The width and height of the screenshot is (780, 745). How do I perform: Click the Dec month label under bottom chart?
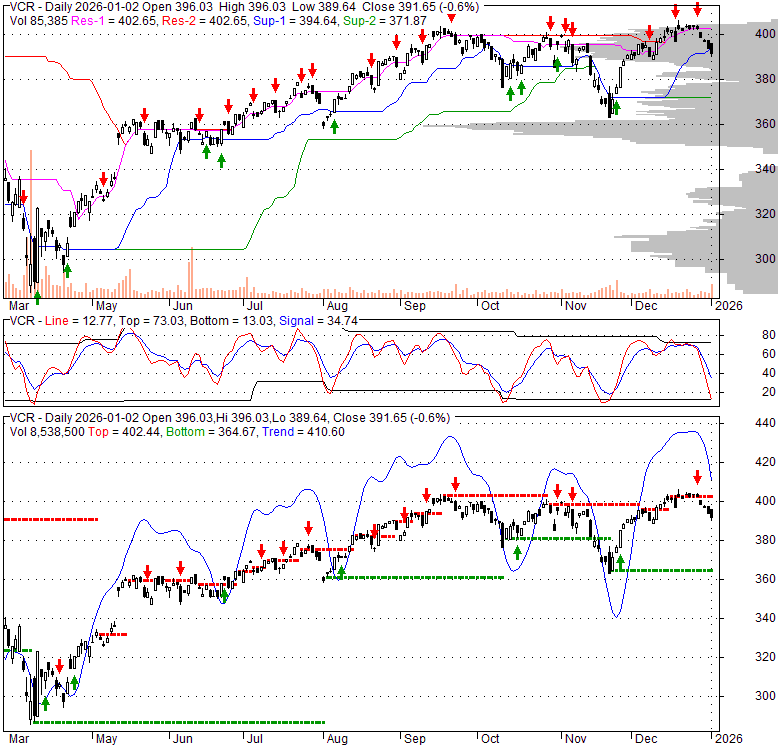(646, 739)
